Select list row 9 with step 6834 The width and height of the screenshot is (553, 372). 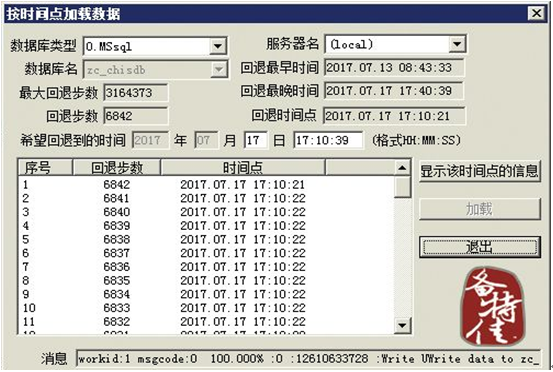click(206, 294)
